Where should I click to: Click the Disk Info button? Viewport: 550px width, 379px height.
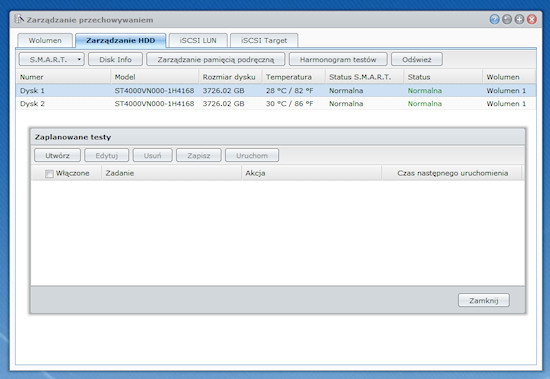tap(115, 59)
